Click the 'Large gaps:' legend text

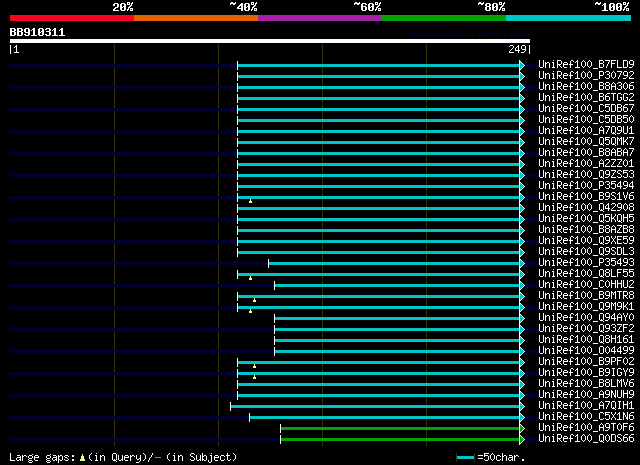(42, 457)
